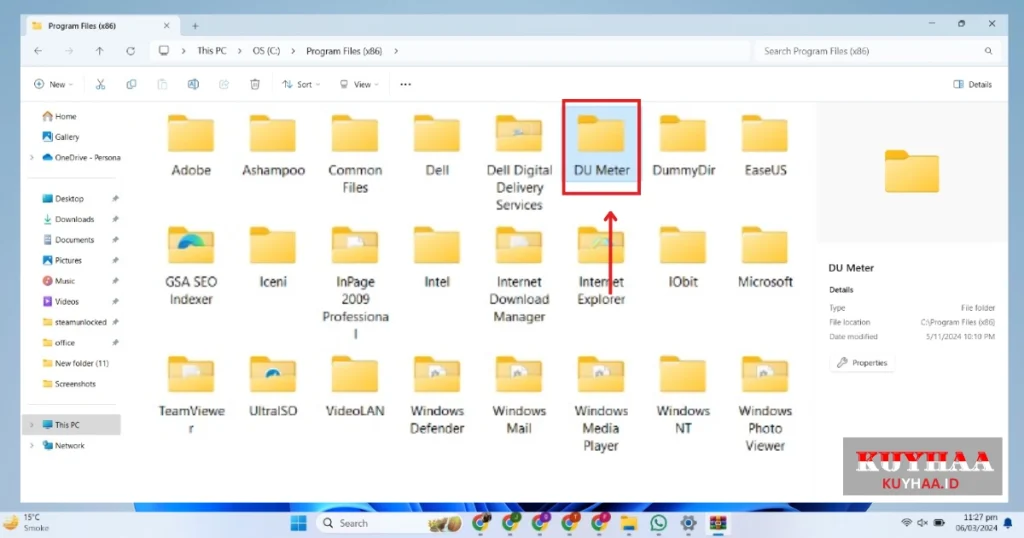Expand the OneDrive tree node
The height and width of the screenshot is (538, 1024).
click(x=31, y=157)
